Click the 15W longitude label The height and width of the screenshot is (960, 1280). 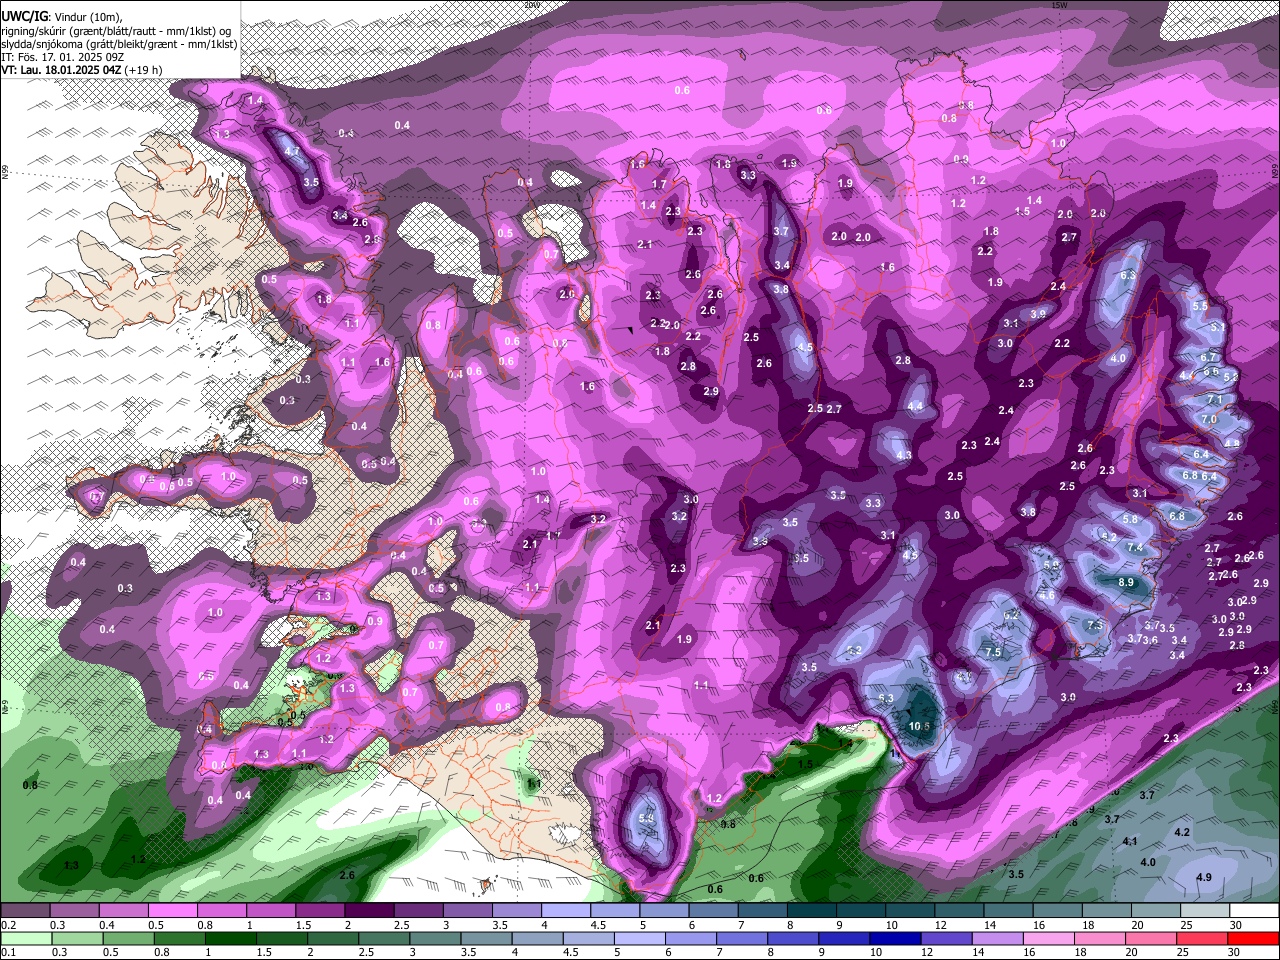coord(1060,5)
